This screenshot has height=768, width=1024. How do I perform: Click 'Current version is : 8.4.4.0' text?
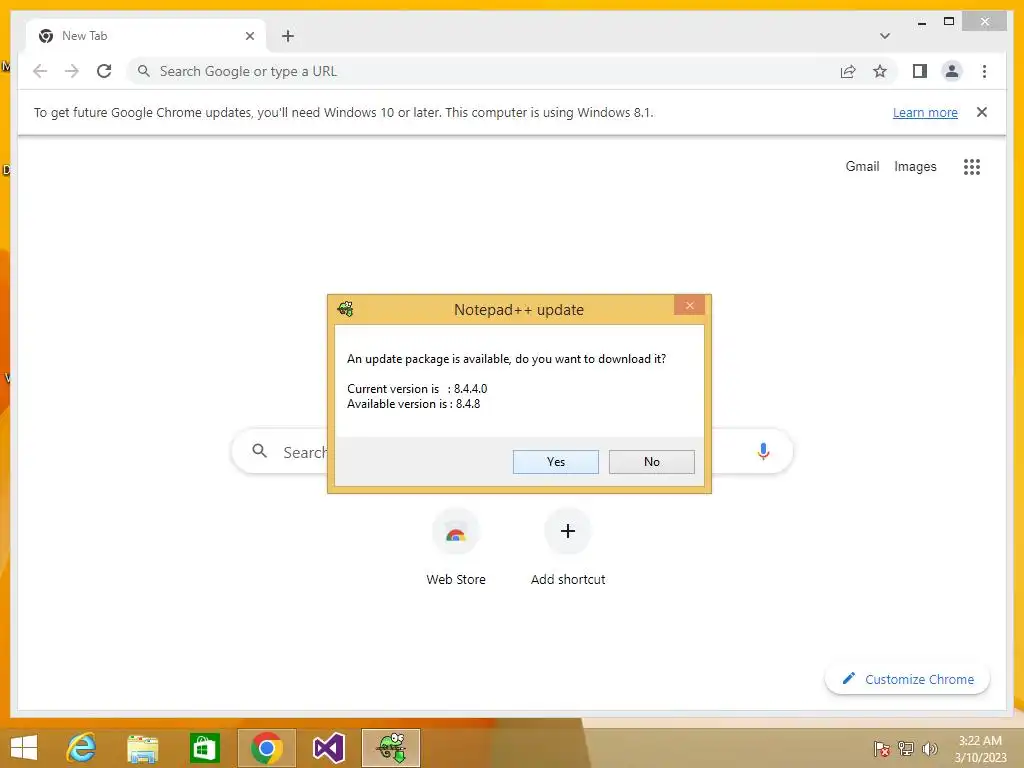tap(417, 389)
